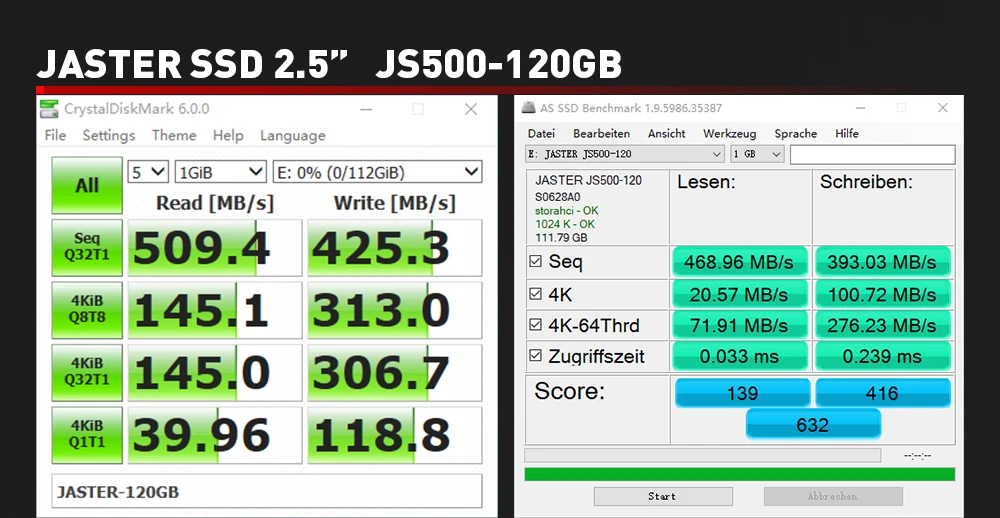Click the 1024 K - OK alignment text
The width and height of the screenshot is (1000, 518).
click(x=565, y=224)
